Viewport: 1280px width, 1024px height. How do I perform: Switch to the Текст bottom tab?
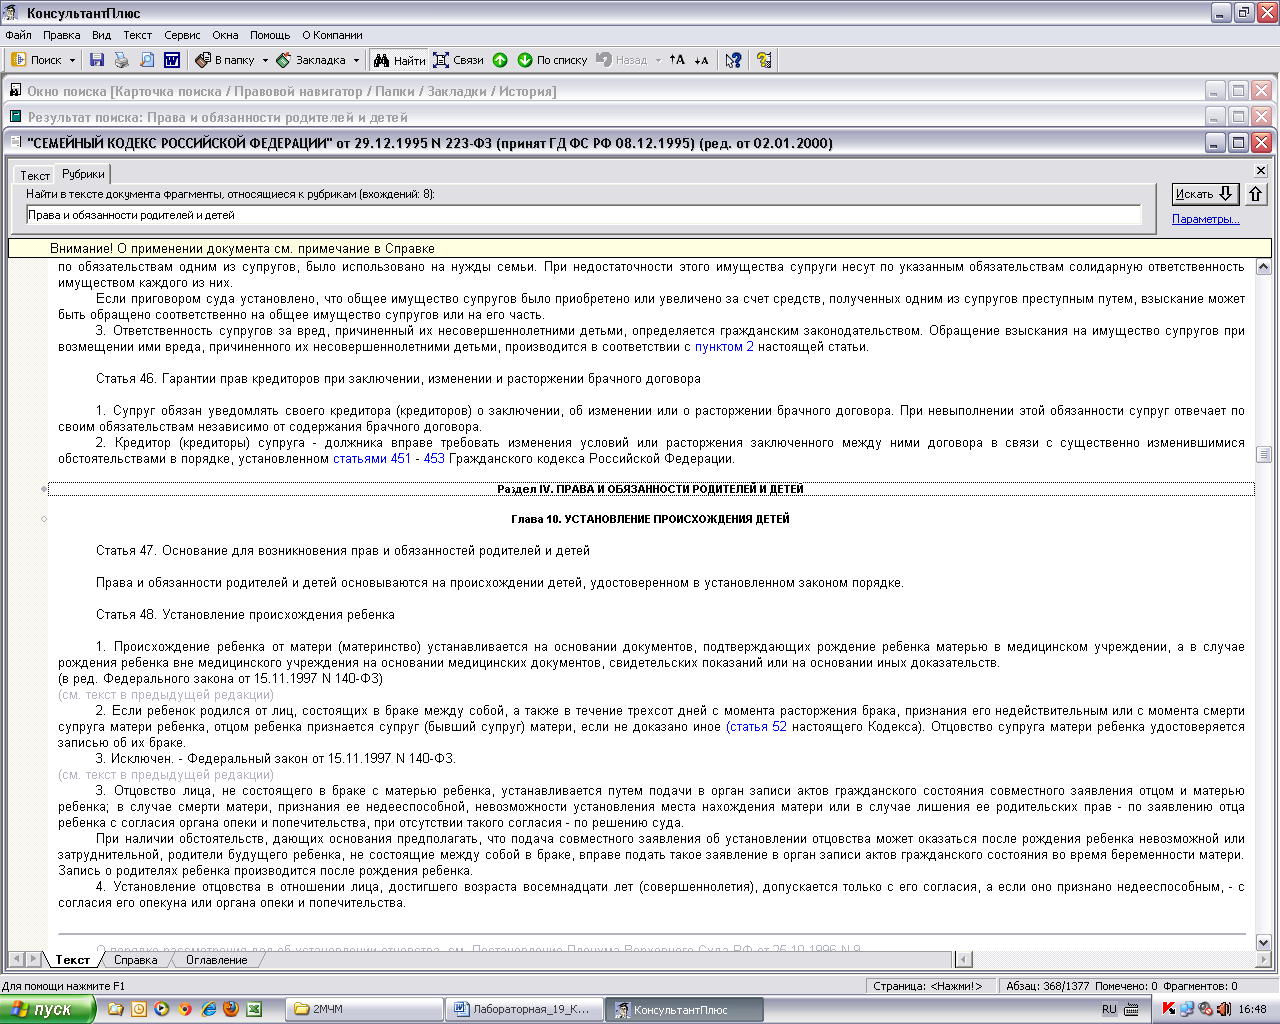tap(72, 960)
